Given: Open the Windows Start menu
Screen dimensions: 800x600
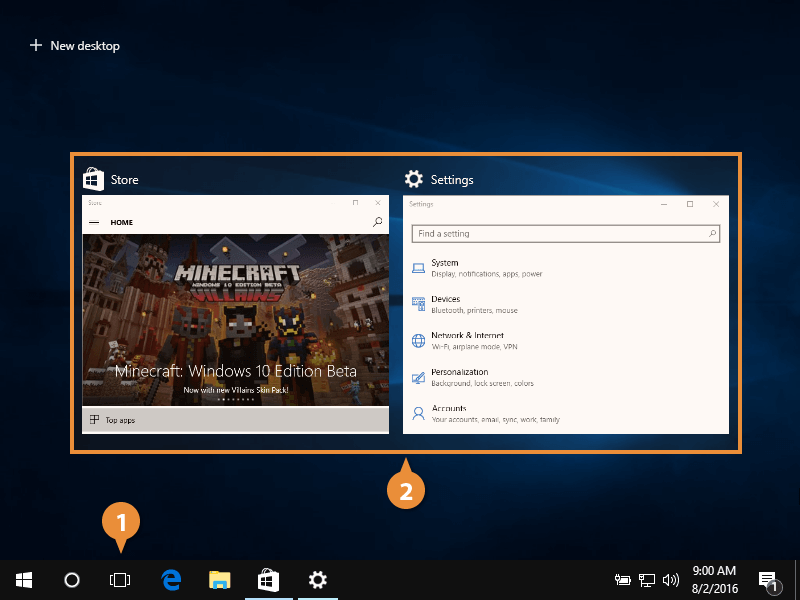Looking at the screenshot, I should pos(24,580).
